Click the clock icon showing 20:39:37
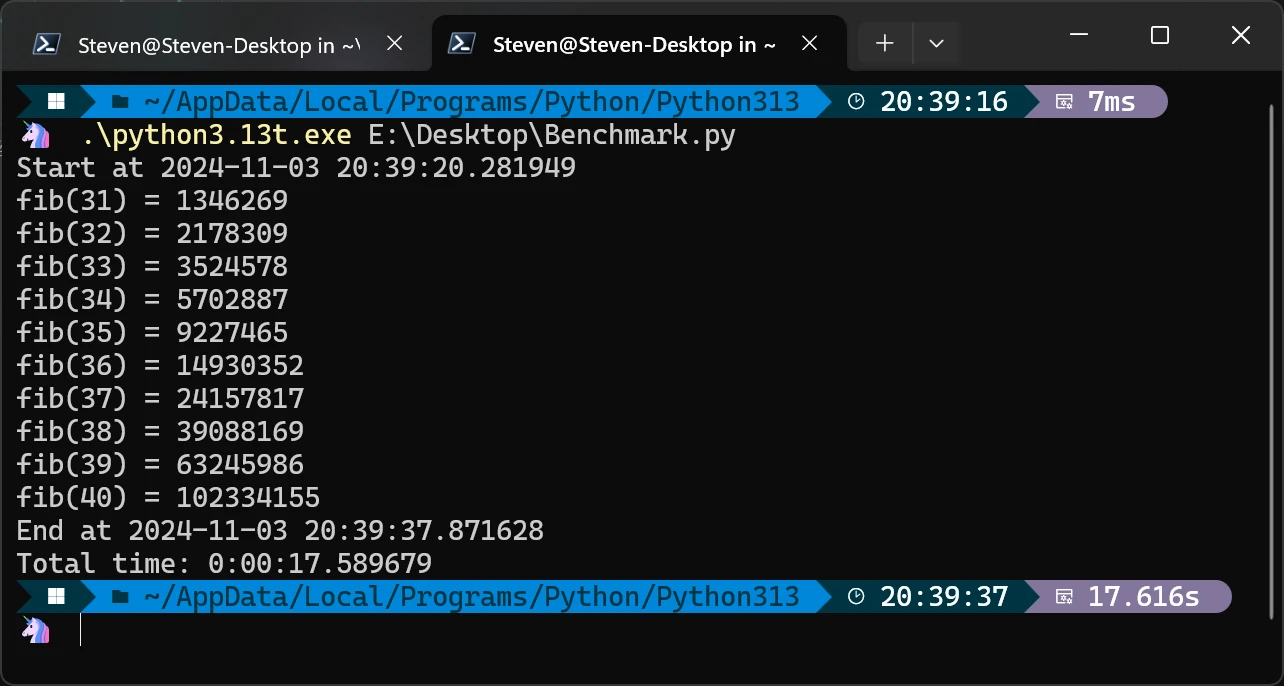 pos(855,596)
